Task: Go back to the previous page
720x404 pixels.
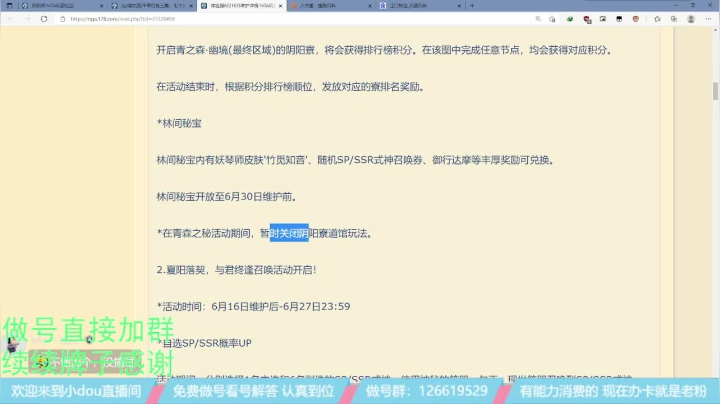Action: point(11,19)
